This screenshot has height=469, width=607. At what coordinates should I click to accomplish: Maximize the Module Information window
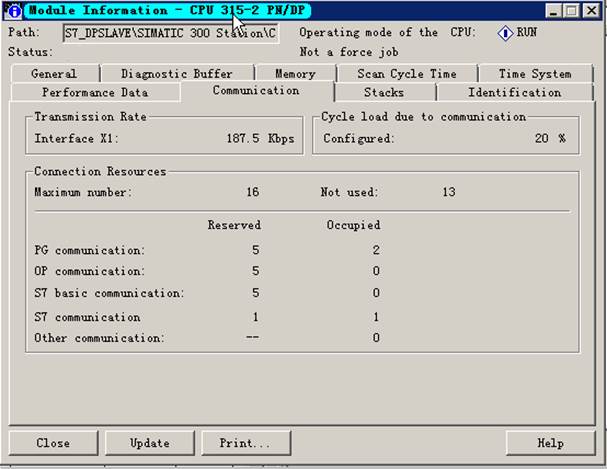572,11
